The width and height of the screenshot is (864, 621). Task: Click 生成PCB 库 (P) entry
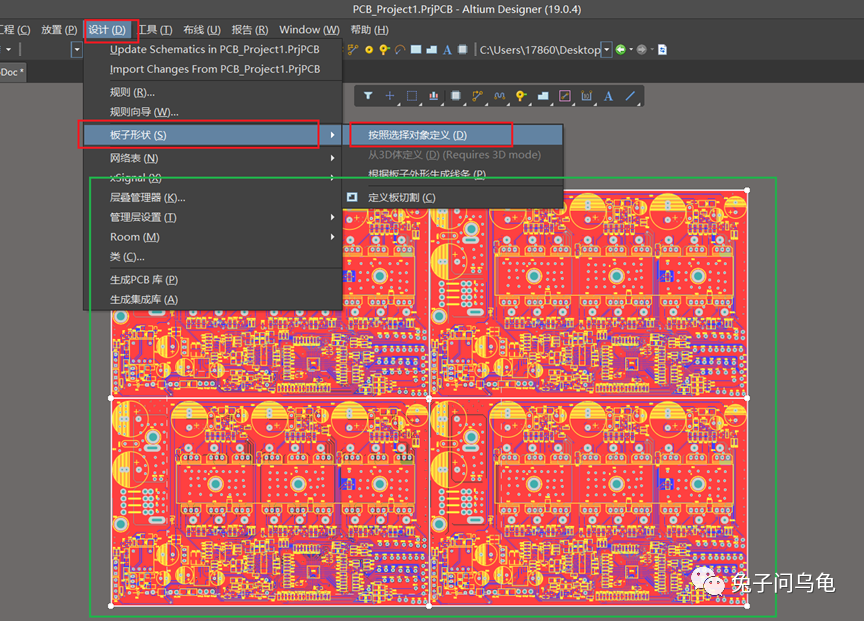(x=144, y=280)
